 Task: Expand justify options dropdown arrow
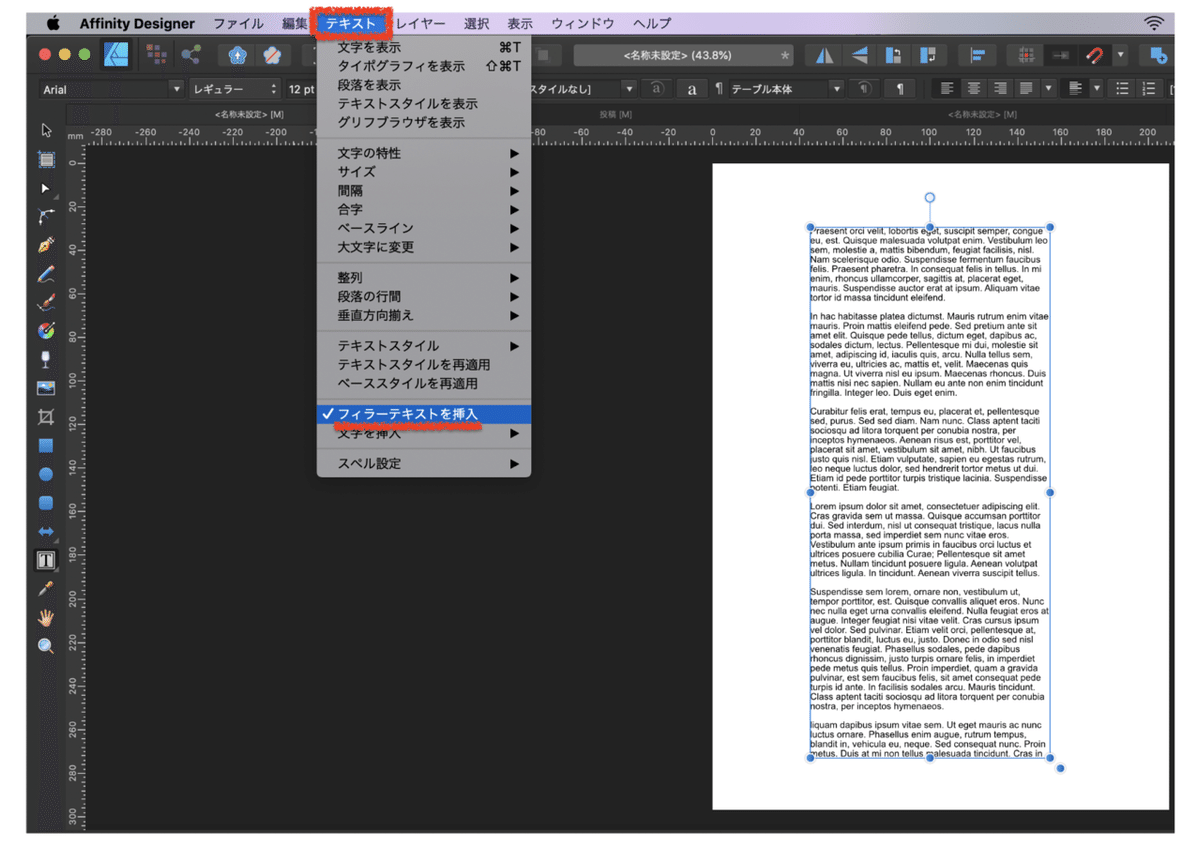click(x=1048, y=89)
